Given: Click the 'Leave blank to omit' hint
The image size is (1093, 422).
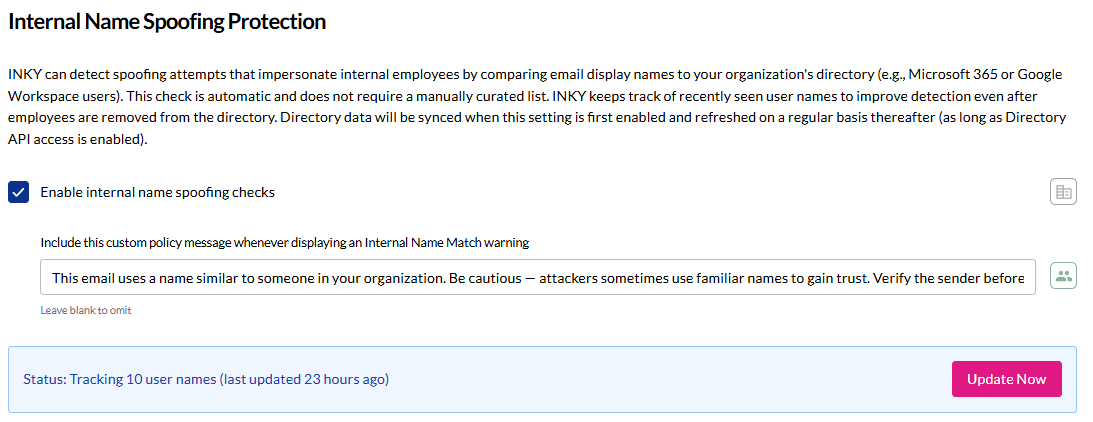Looking at the screenshot, I should (86, 310).
